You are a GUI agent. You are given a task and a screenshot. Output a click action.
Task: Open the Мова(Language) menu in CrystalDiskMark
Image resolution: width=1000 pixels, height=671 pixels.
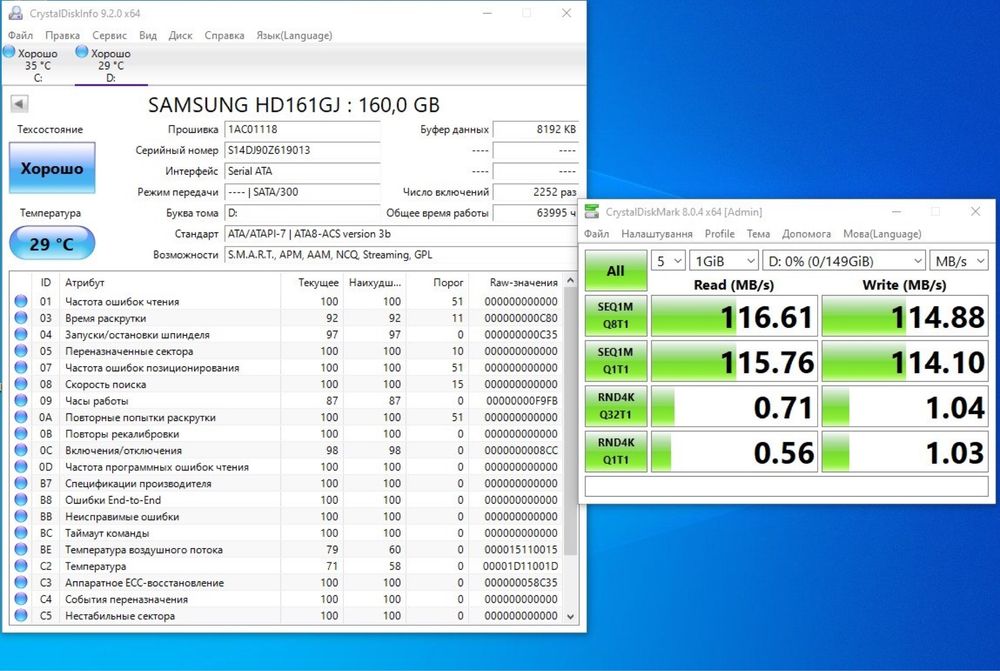[x=882, y=233]
